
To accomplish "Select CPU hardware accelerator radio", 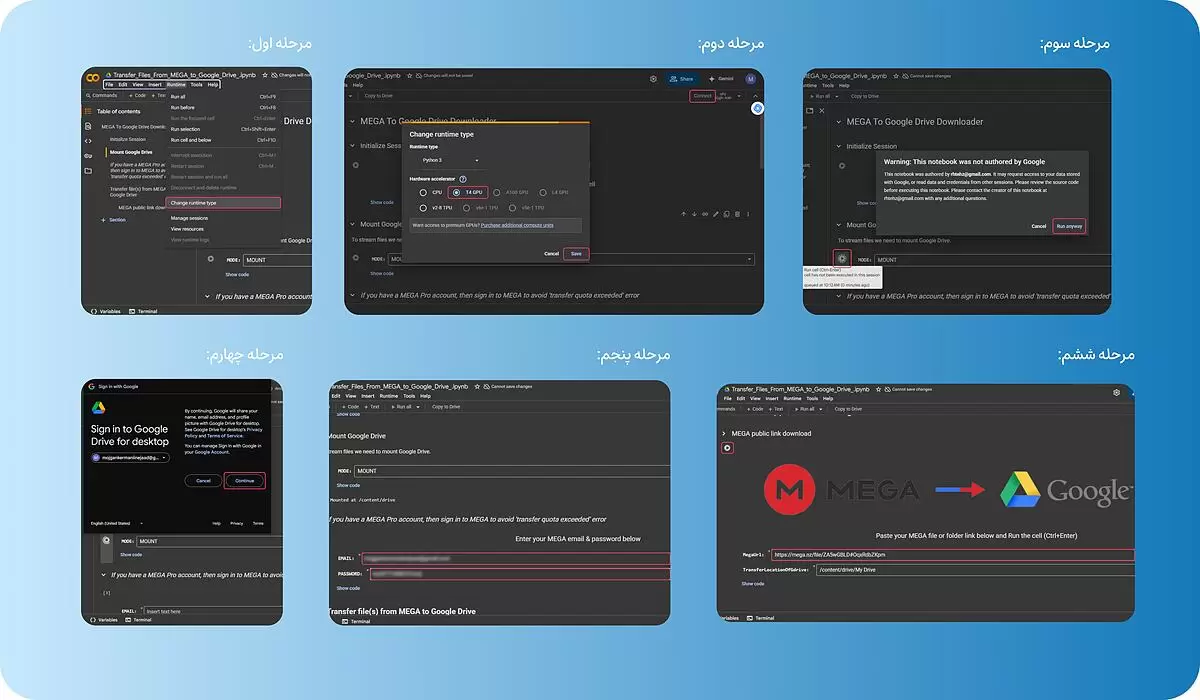I will coord(424,192).
